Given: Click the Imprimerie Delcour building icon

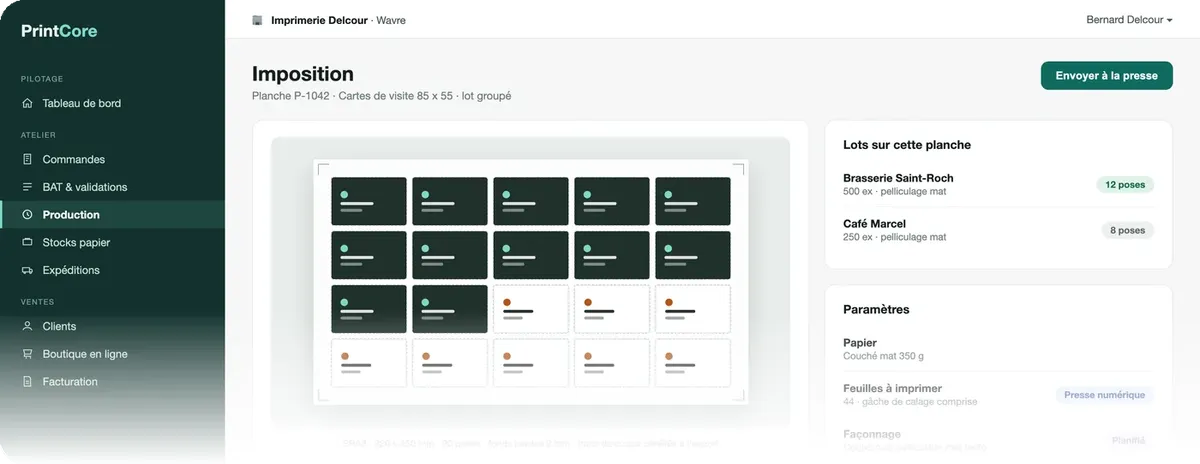Looking at the screenshot, I should pos(258,20).
